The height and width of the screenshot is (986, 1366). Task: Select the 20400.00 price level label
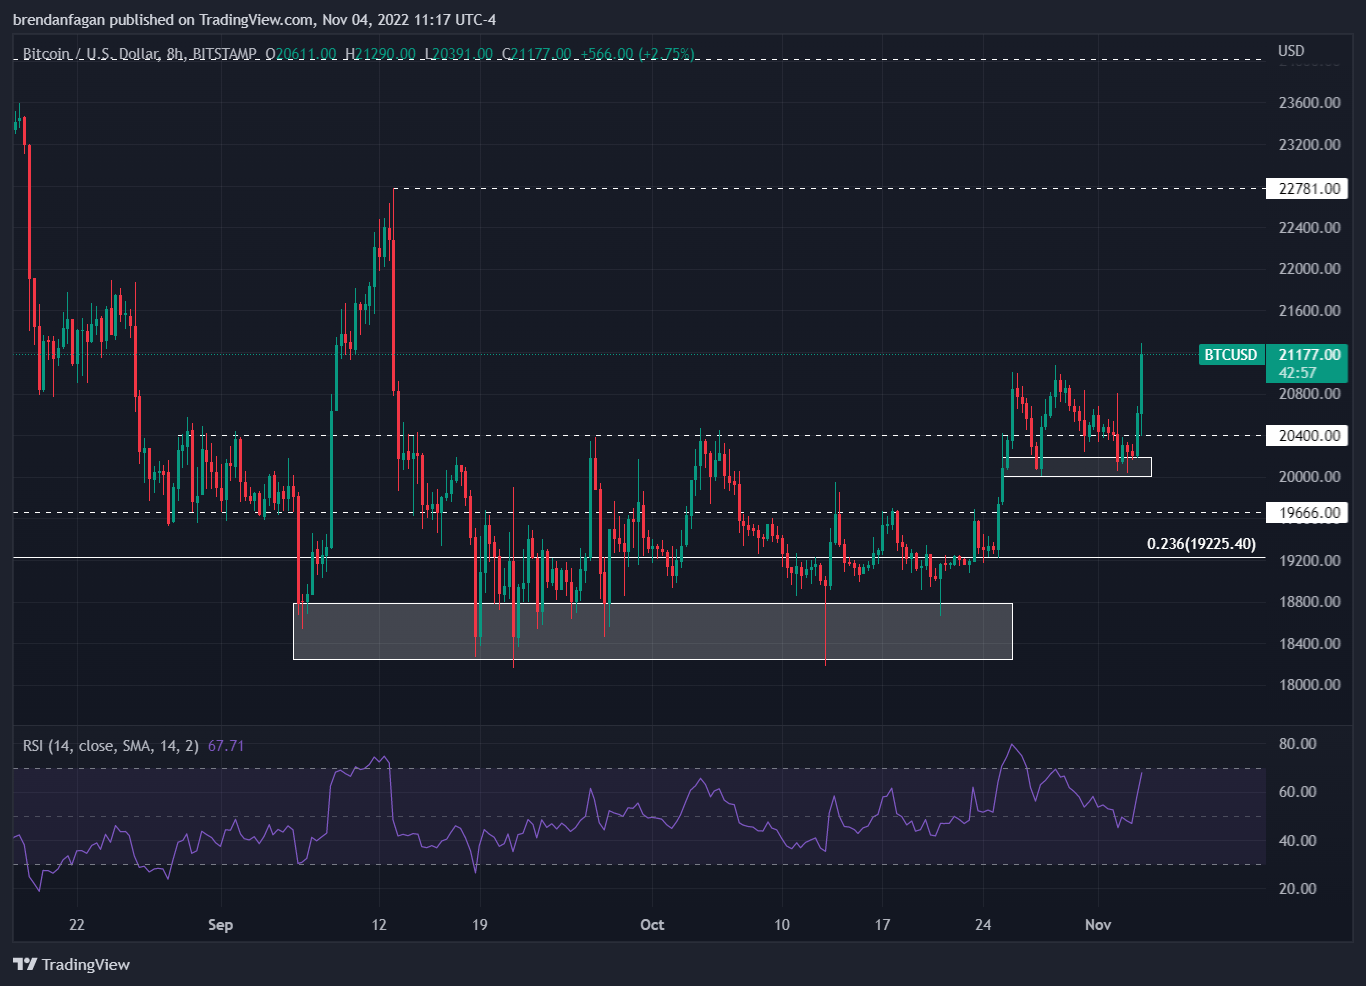[1306, 436]
